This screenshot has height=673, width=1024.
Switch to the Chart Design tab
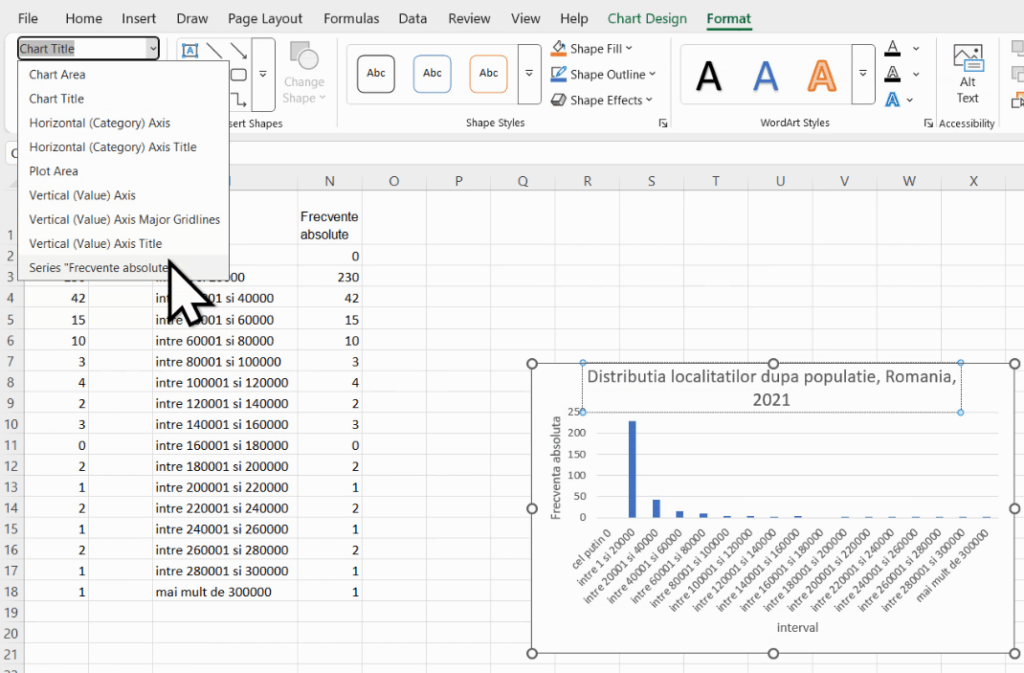(x=647, y=18)
